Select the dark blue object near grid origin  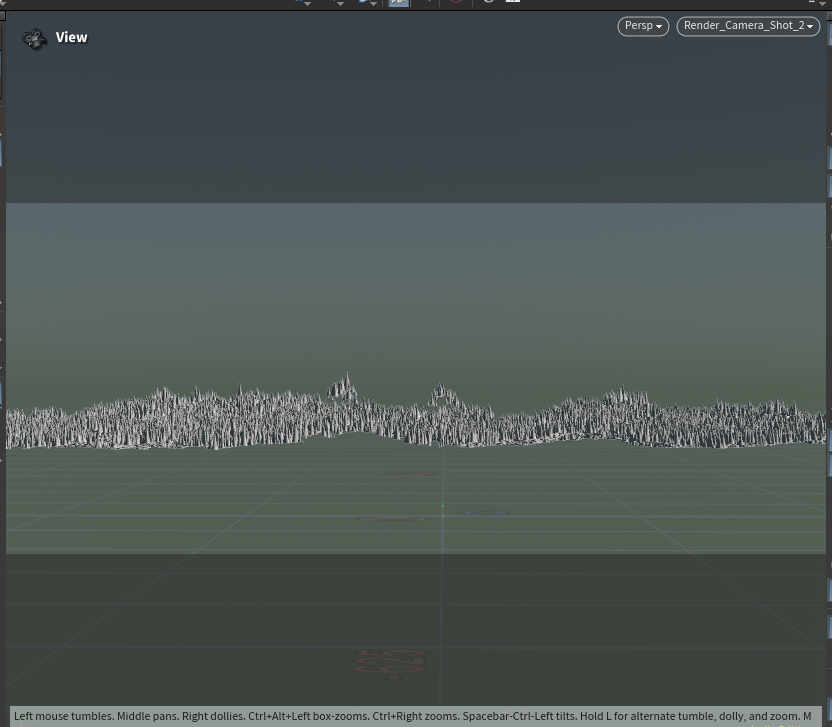tap(485, 513)
